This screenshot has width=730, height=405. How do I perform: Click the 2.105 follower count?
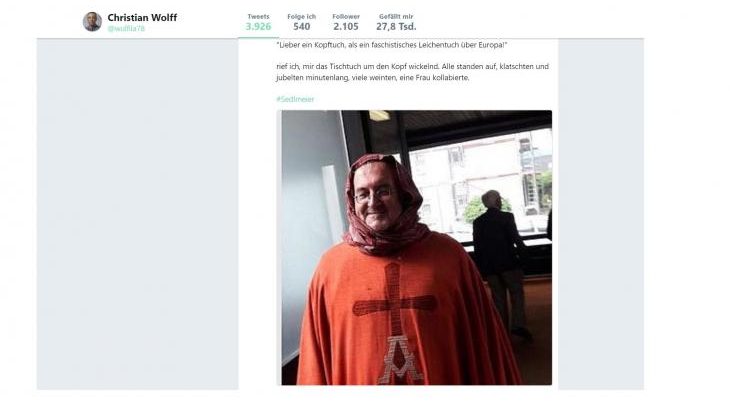click(346, 27)
